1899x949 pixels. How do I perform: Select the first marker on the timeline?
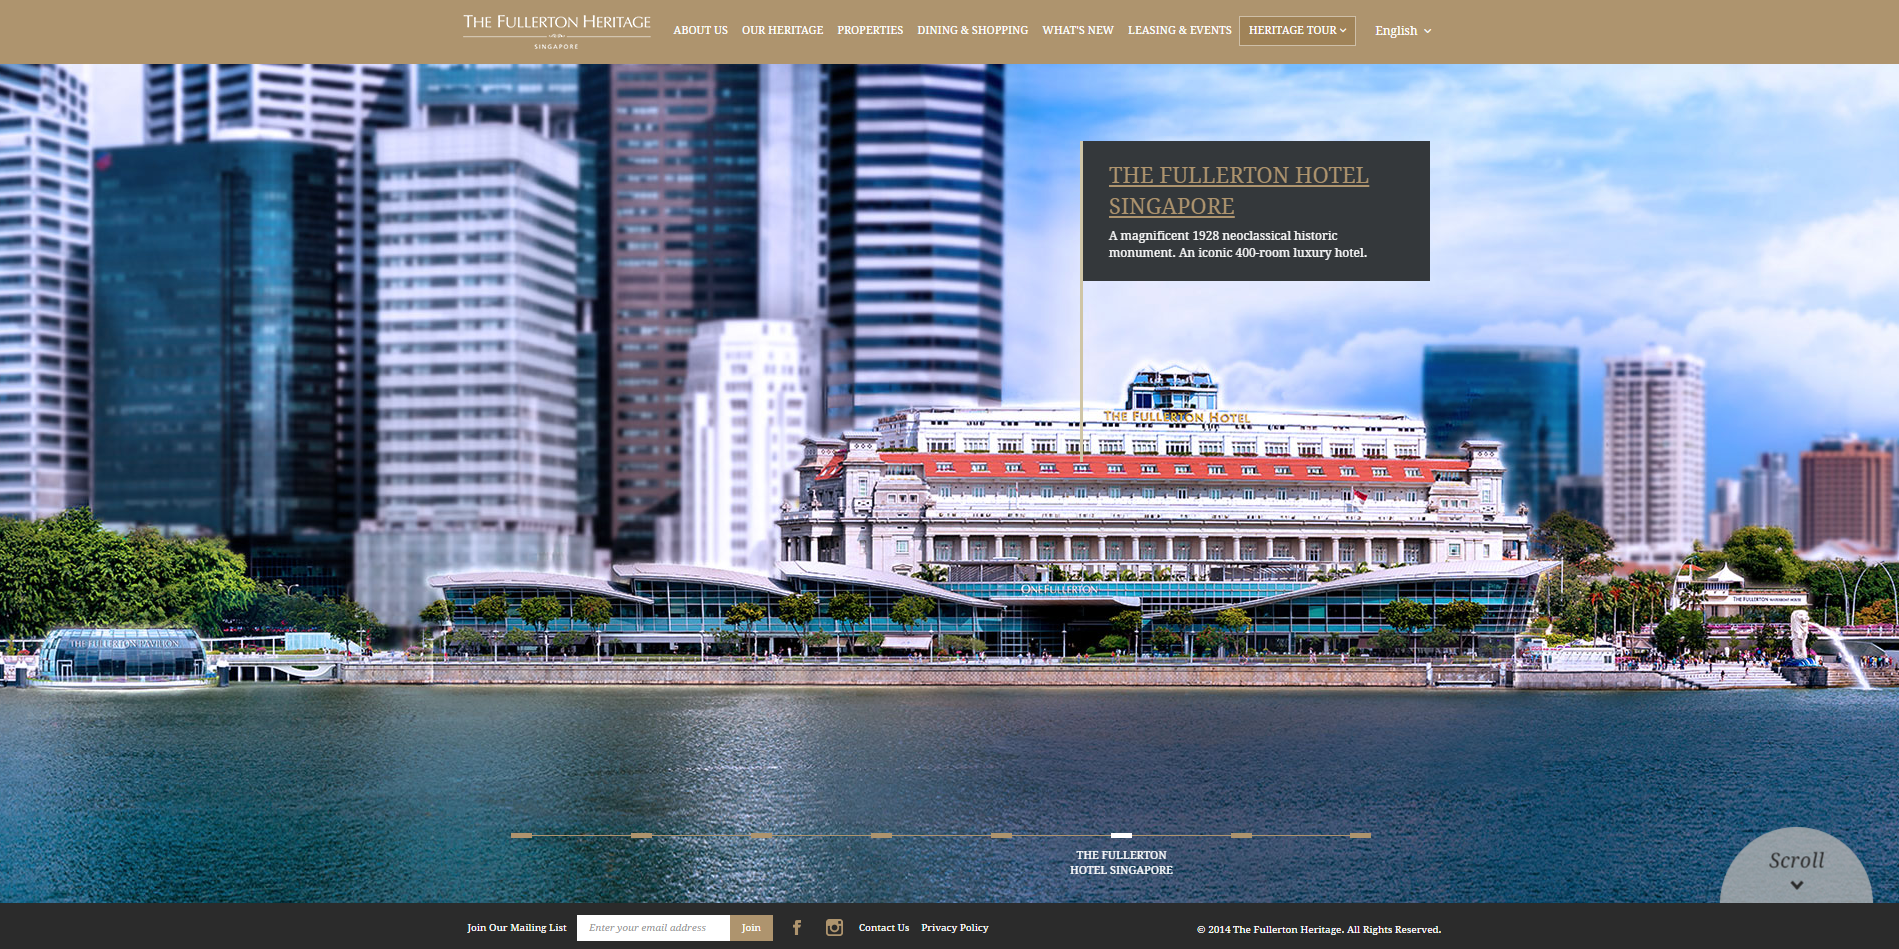point(521,835)
